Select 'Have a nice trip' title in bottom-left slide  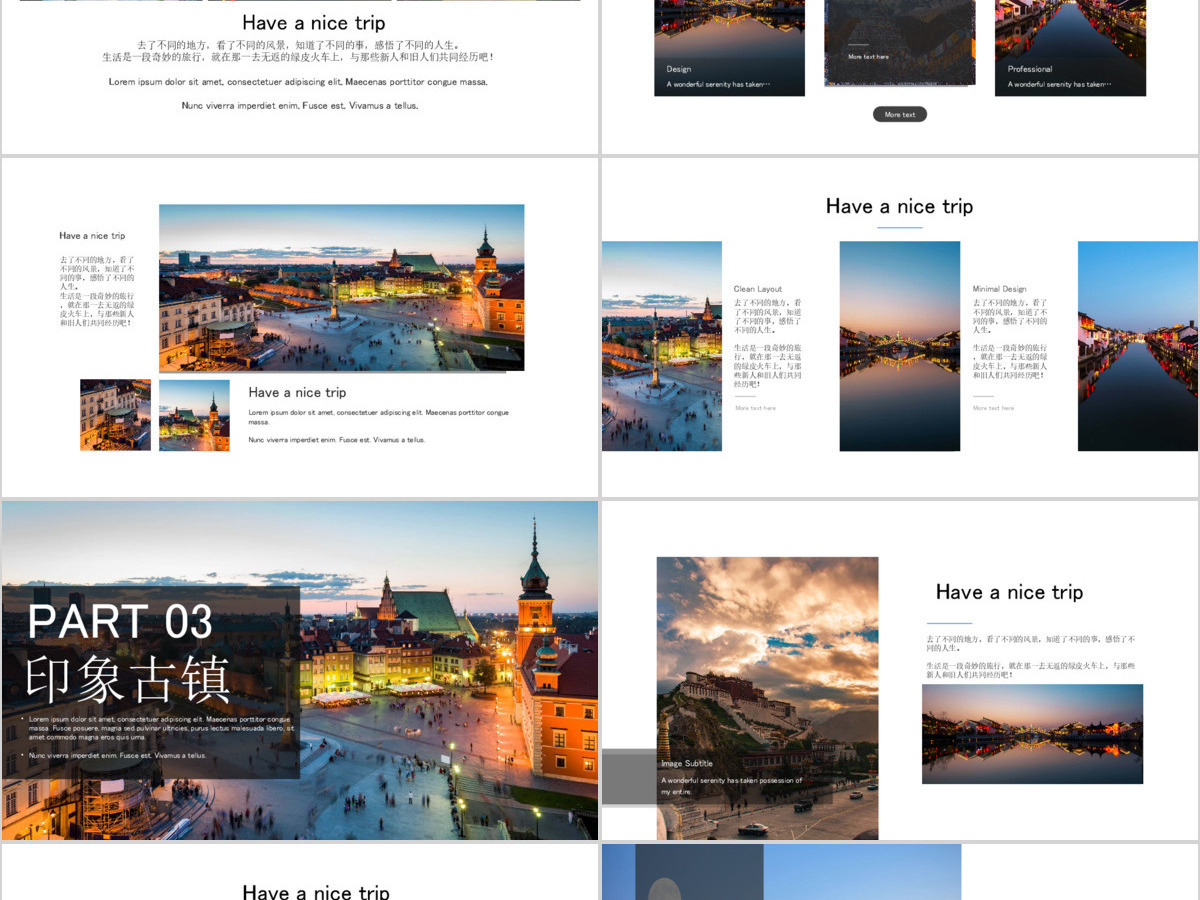316,891
